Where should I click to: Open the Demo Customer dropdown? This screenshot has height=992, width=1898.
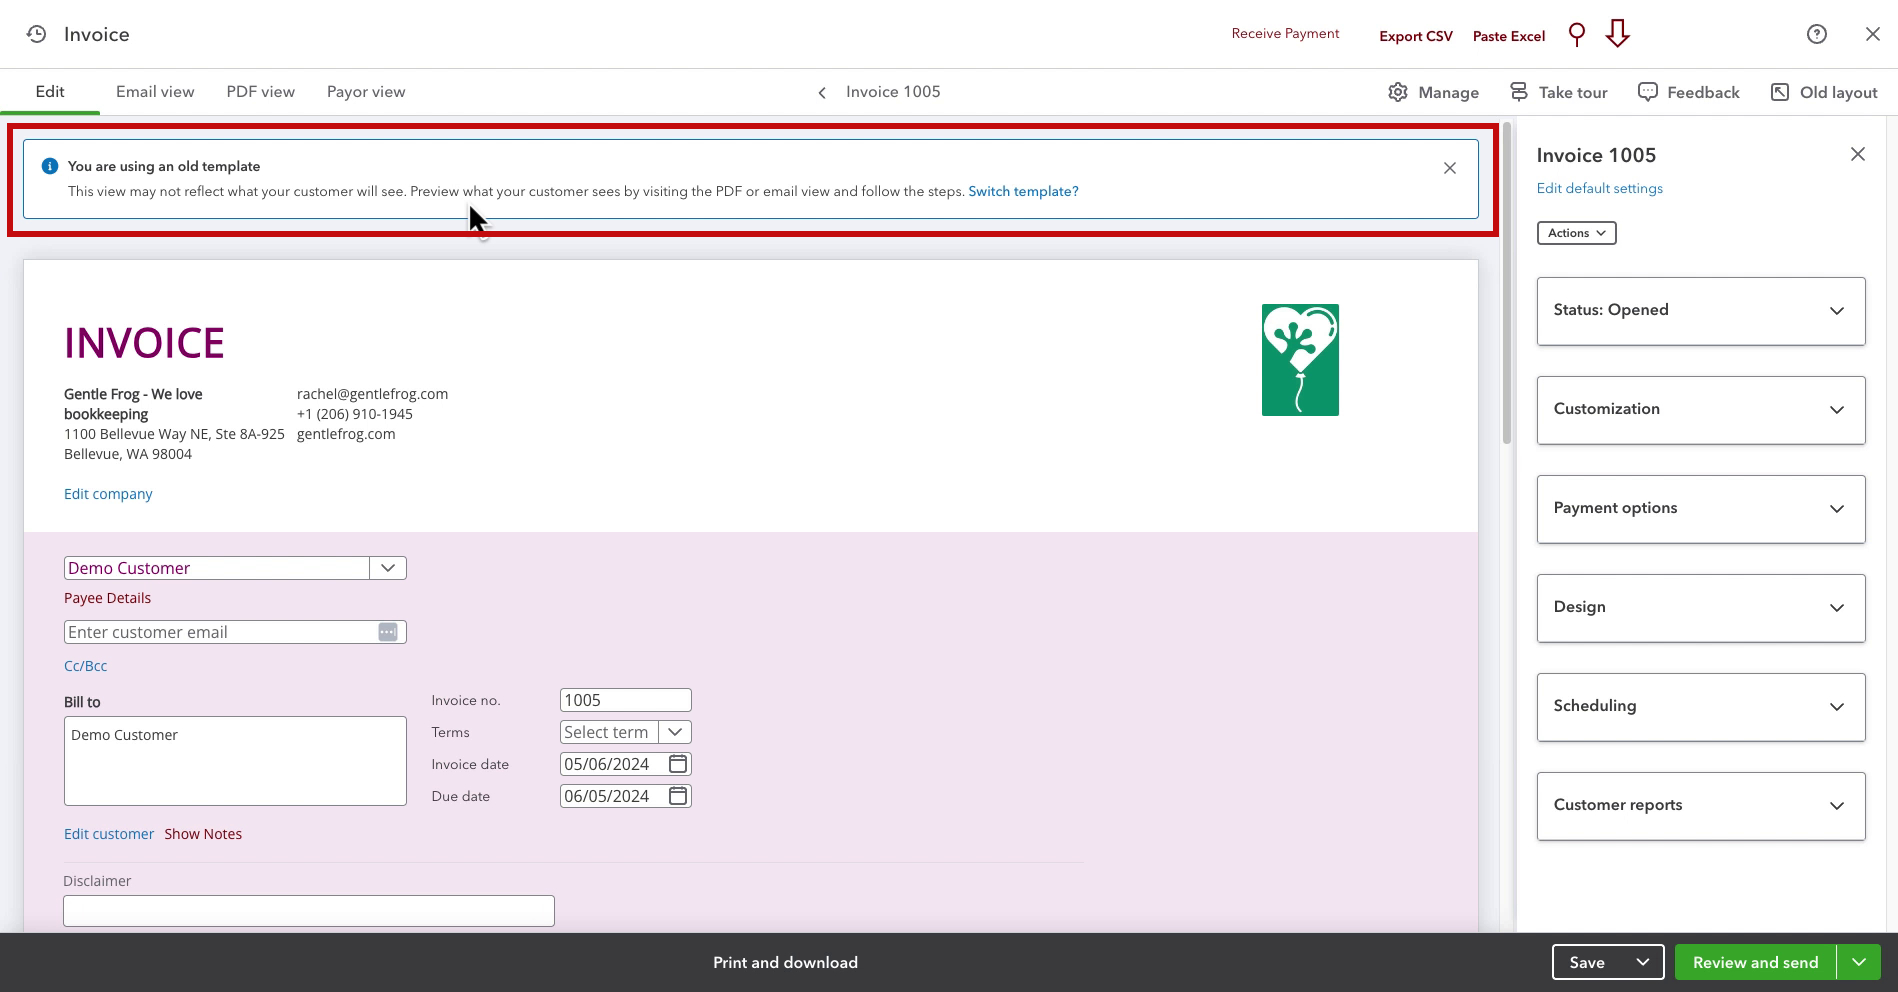pos(388,568)
